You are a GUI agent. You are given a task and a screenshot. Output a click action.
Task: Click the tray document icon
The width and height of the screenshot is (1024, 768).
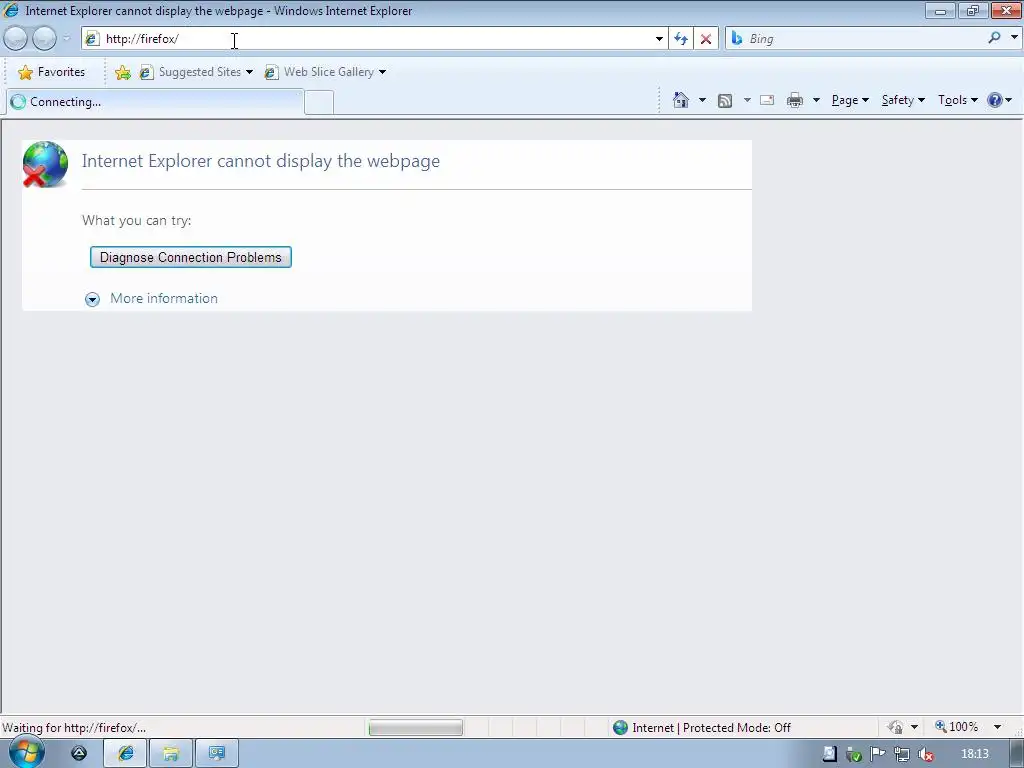[x=829, y=754]
